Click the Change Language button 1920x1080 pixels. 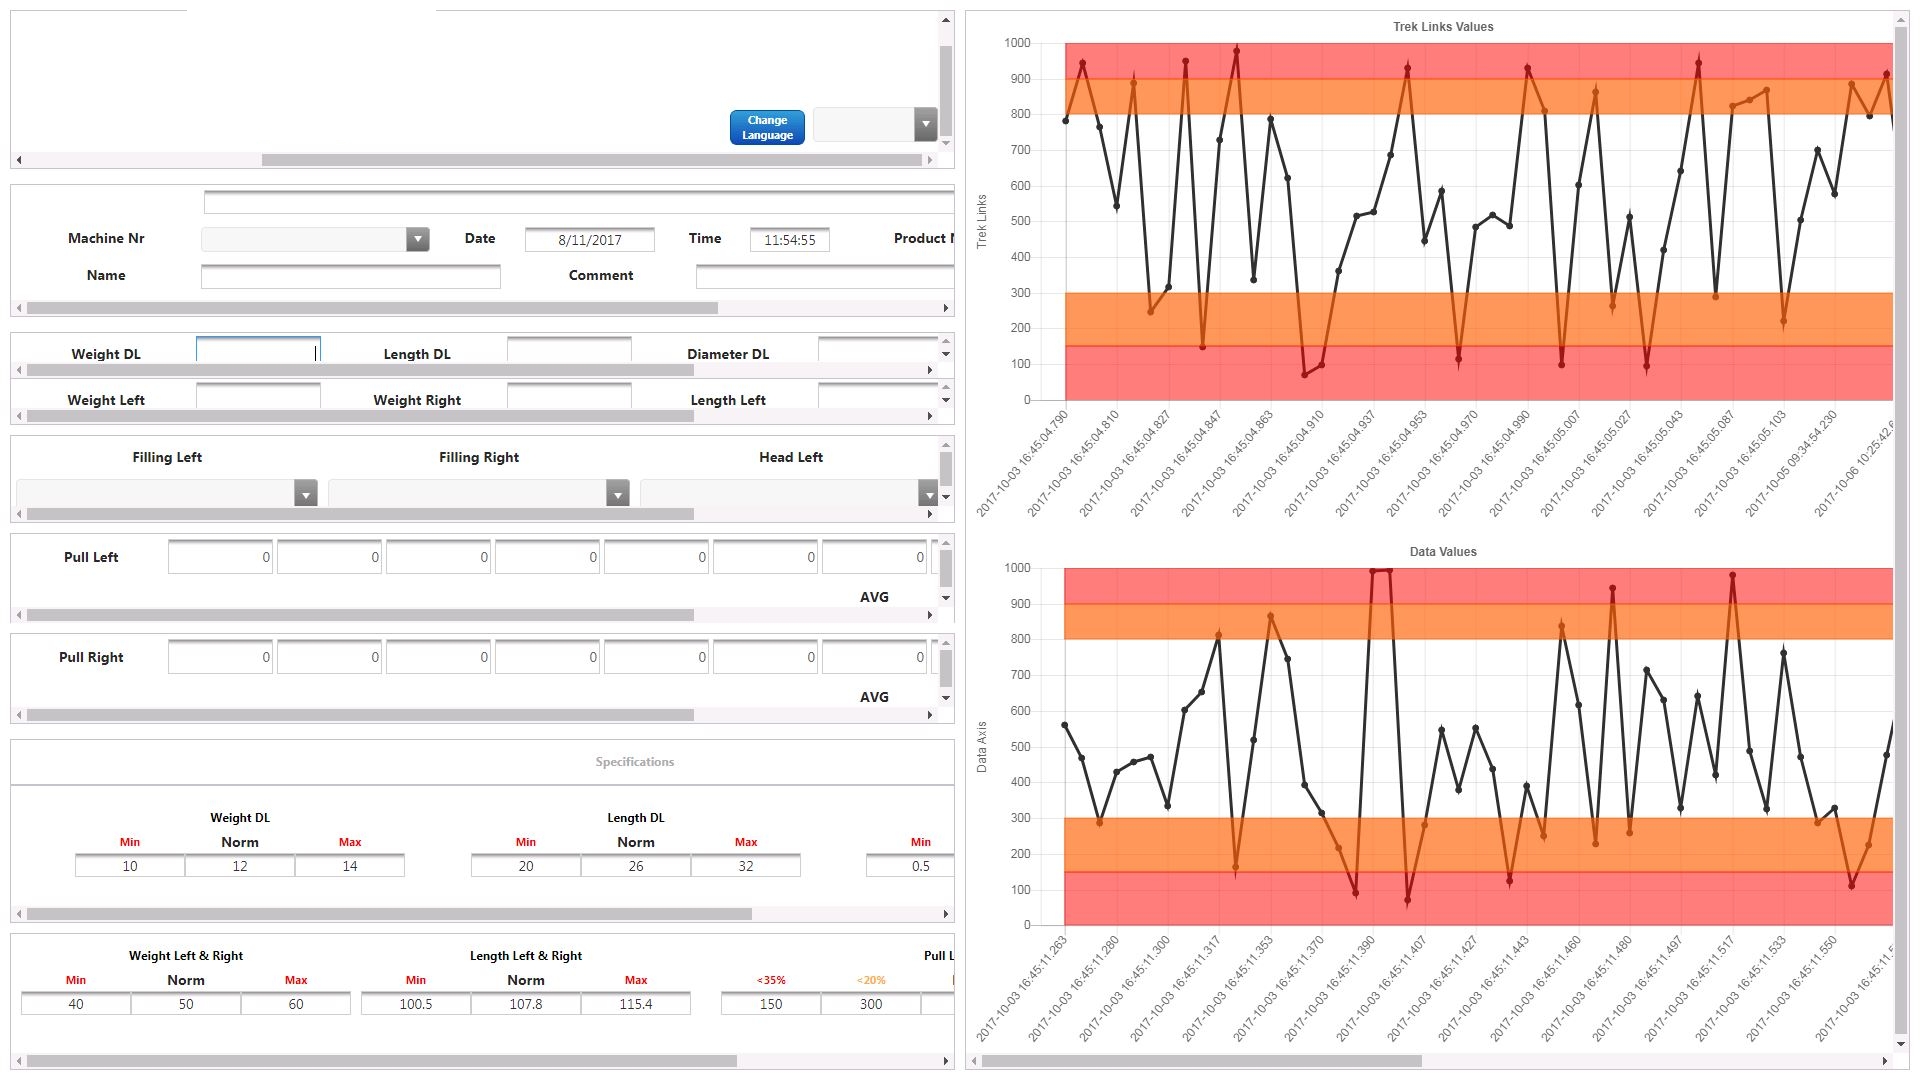click(x=767, y=127)
